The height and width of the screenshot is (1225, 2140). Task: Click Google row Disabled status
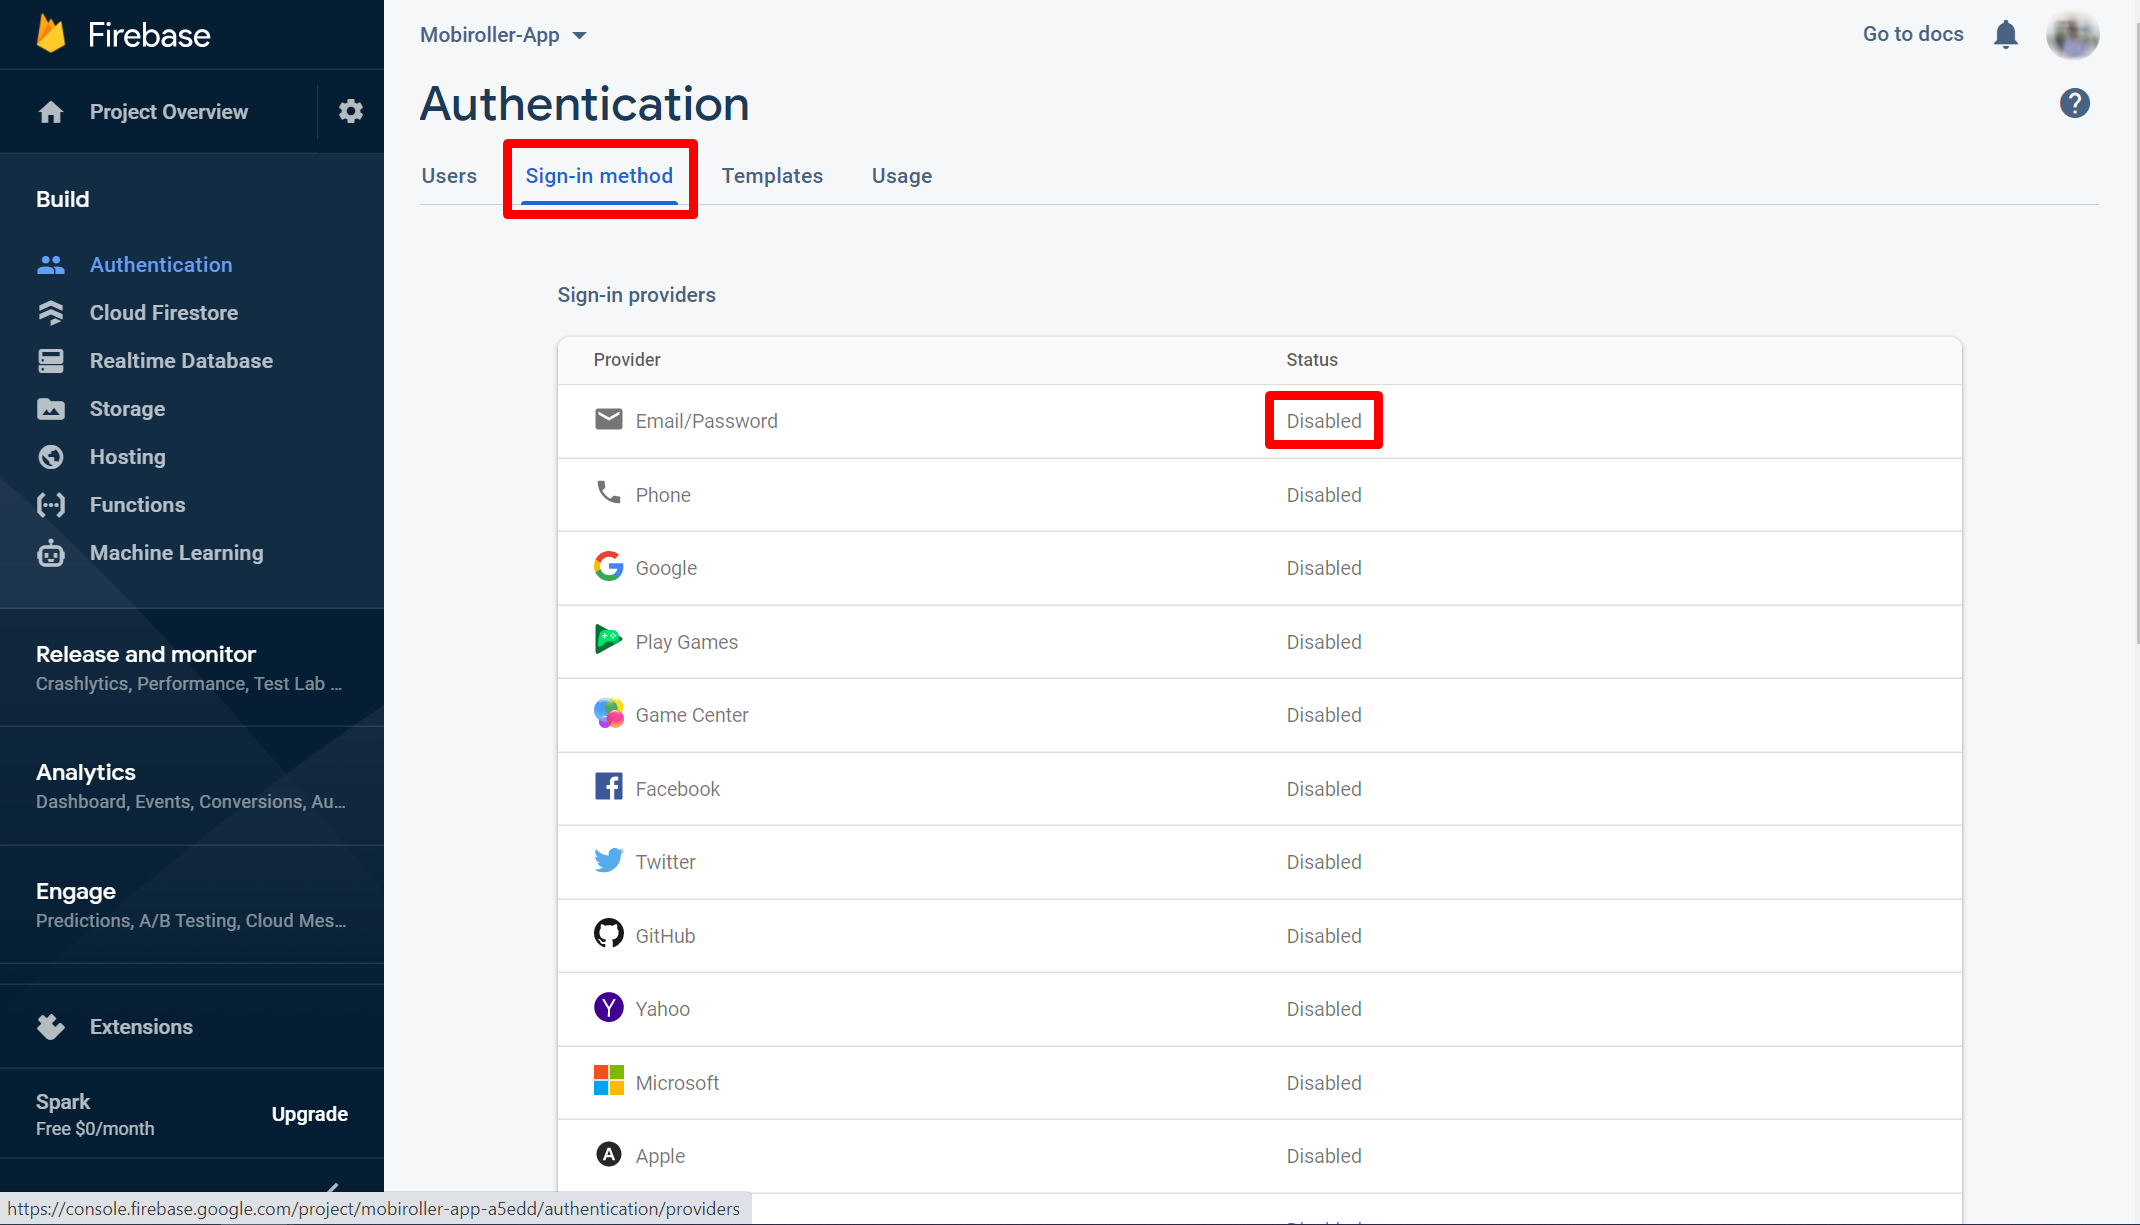point(1324,568)
